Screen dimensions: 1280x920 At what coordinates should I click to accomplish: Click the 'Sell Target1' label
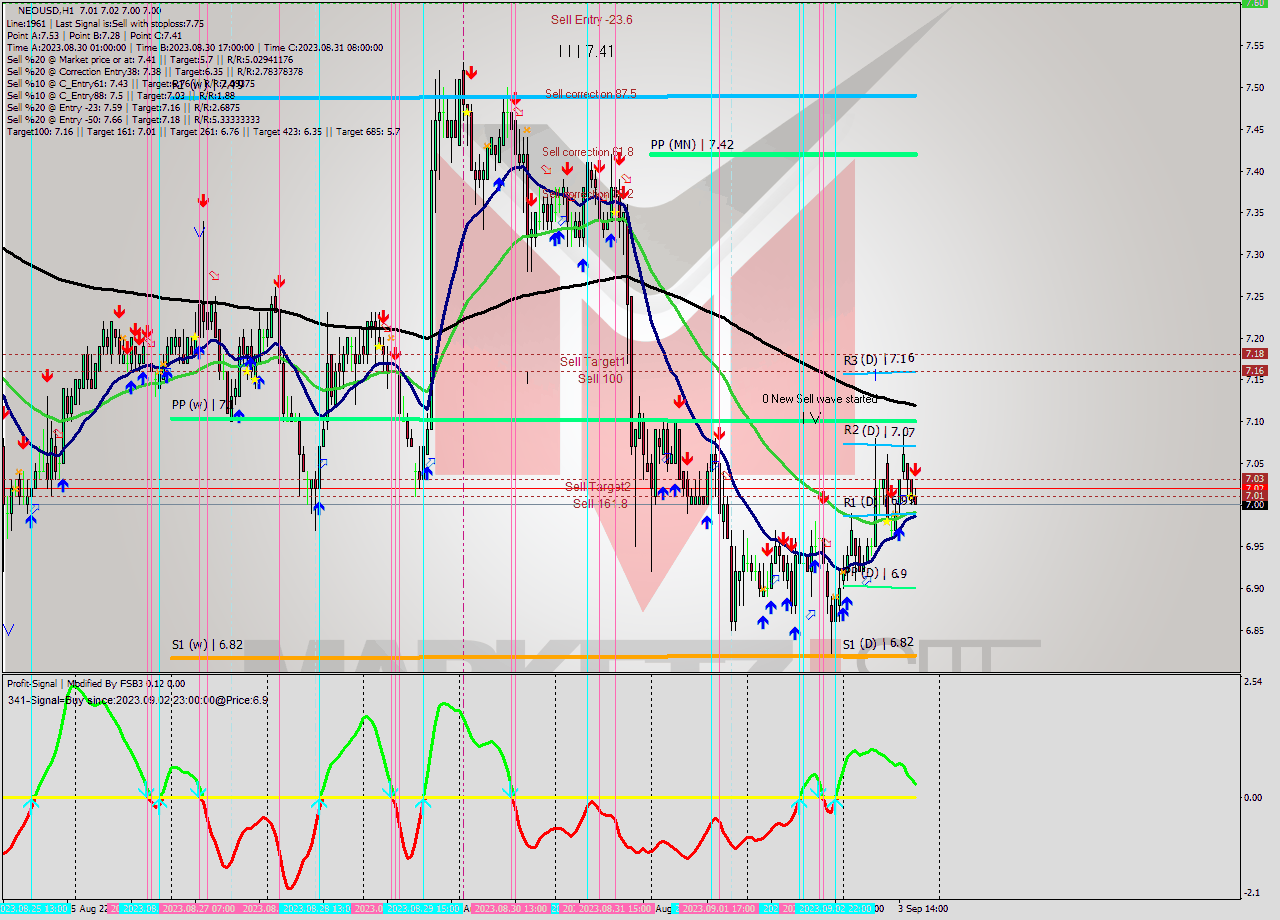tap(592, 362)
